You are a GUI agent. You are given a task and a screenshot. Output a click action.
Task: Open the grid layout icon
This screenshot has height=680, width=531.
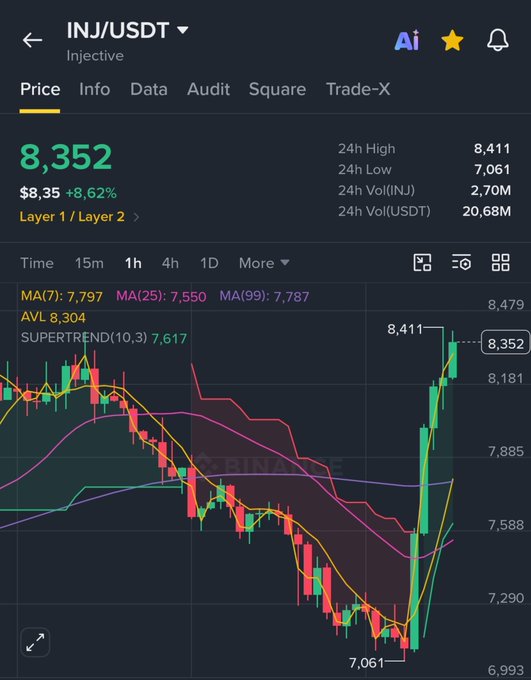pyautogui.click(x=500, y=262)
